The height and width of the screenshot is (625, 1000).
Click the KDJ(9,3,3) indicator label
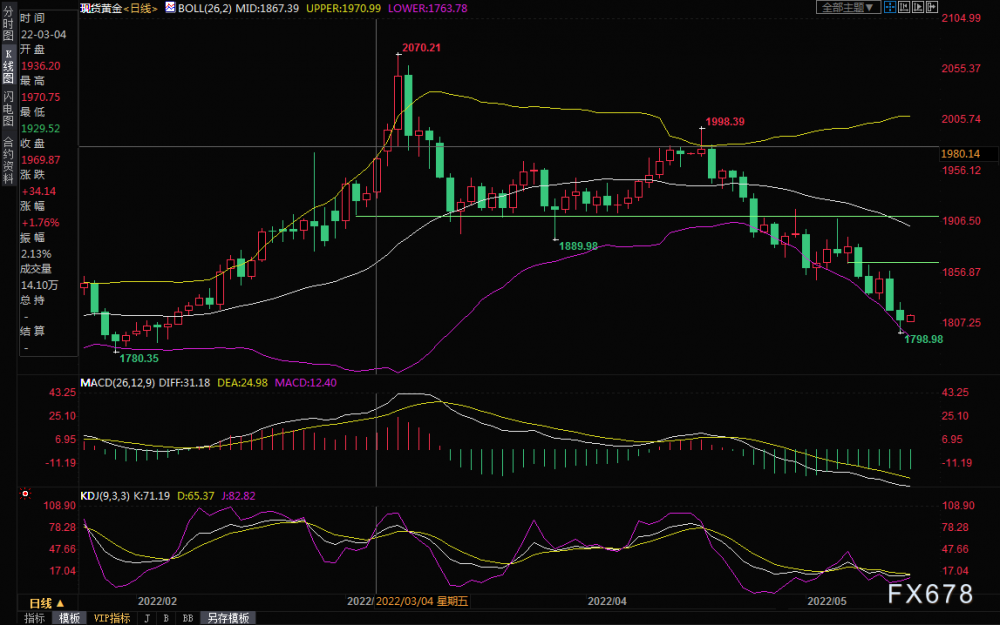106,496
